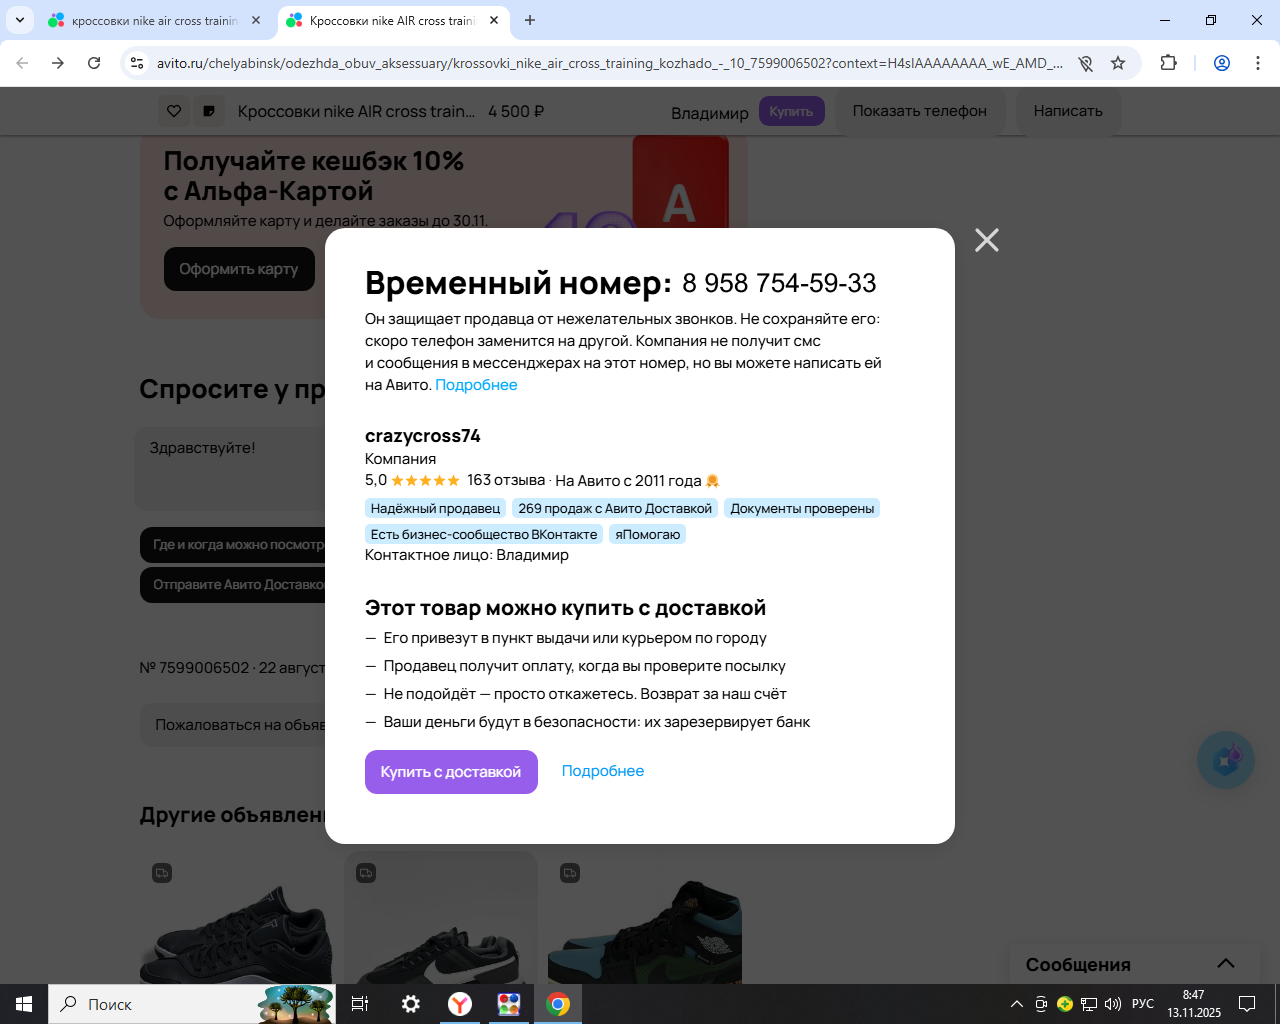The width and height of the screenshot is (1280, 1024).
Task: Open the browser extensions puzzle icon
Action: pyautogui.click(x=1168, y=63)
